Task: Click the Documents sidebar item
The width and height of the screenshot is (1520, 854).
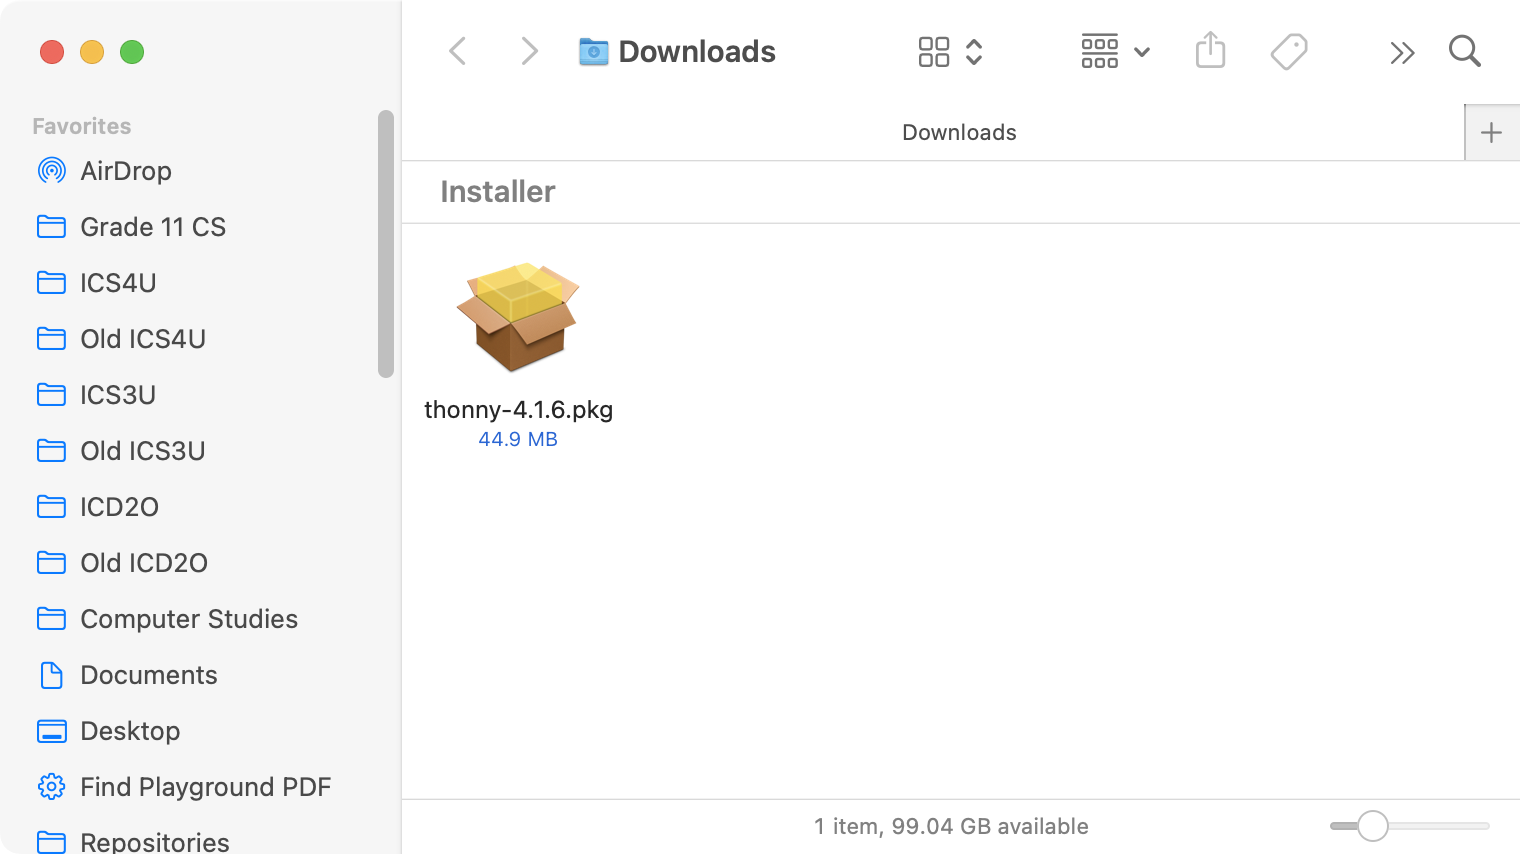Action: point(148,675)
